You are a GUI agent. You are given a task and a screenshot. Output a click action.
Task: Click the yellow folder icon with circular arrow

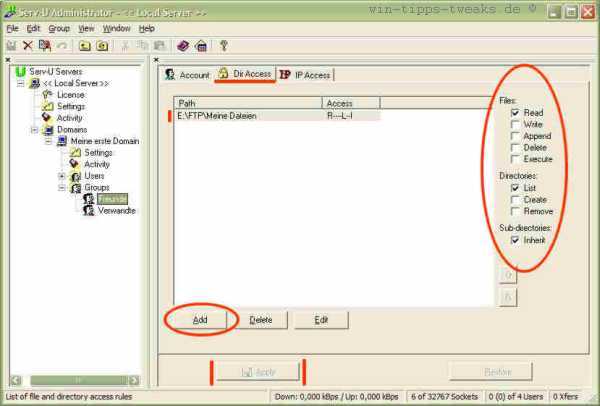point(102,46)
